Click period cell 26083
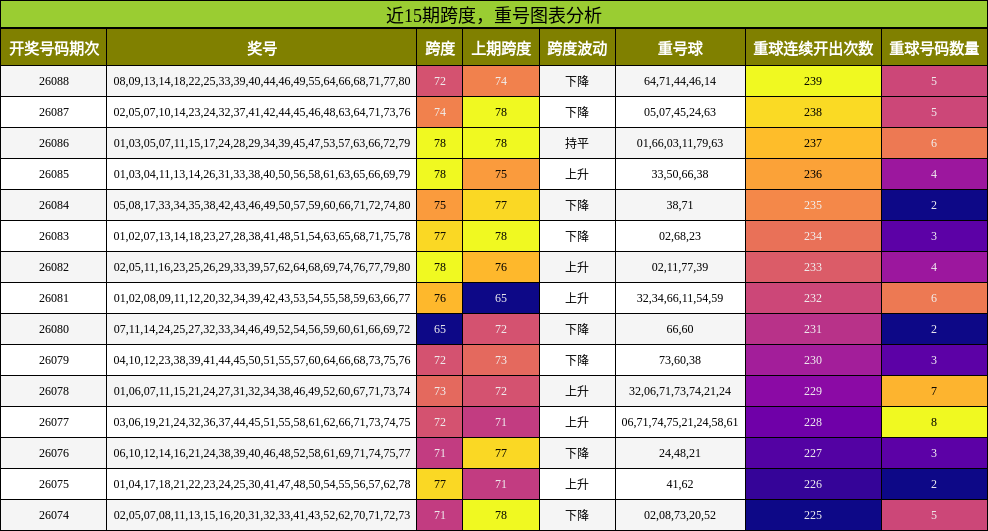The width and height of the screenshot is (988, 531). [54, 236]
